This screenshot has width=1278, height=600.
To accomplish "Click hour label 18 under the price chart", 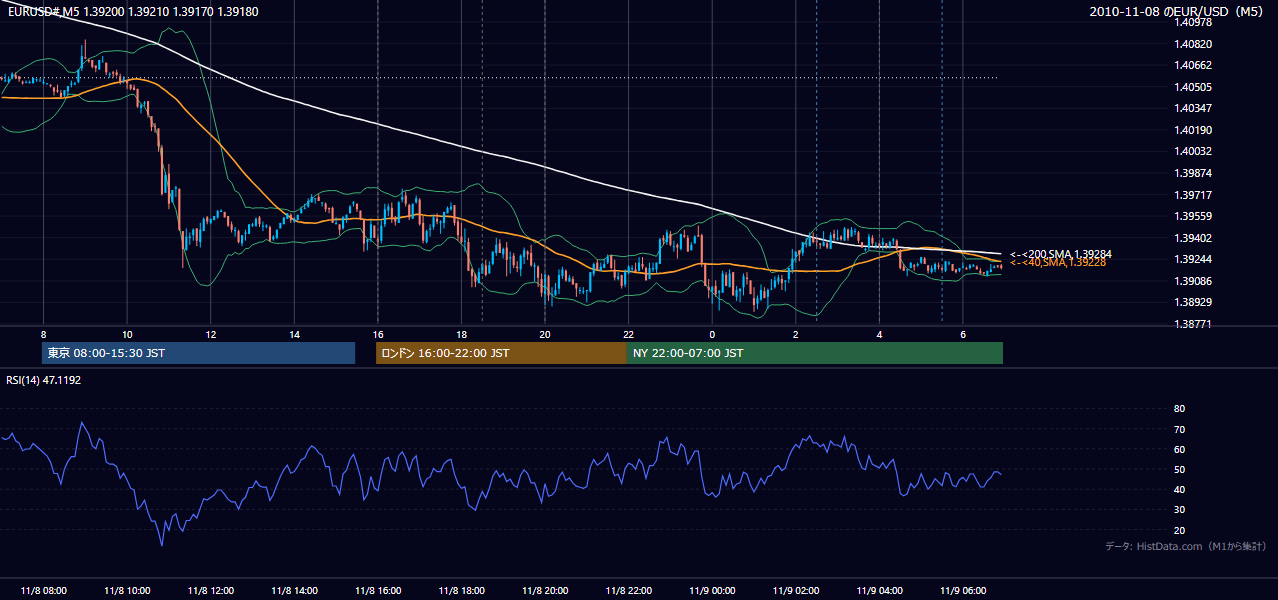I will (461, 334).
